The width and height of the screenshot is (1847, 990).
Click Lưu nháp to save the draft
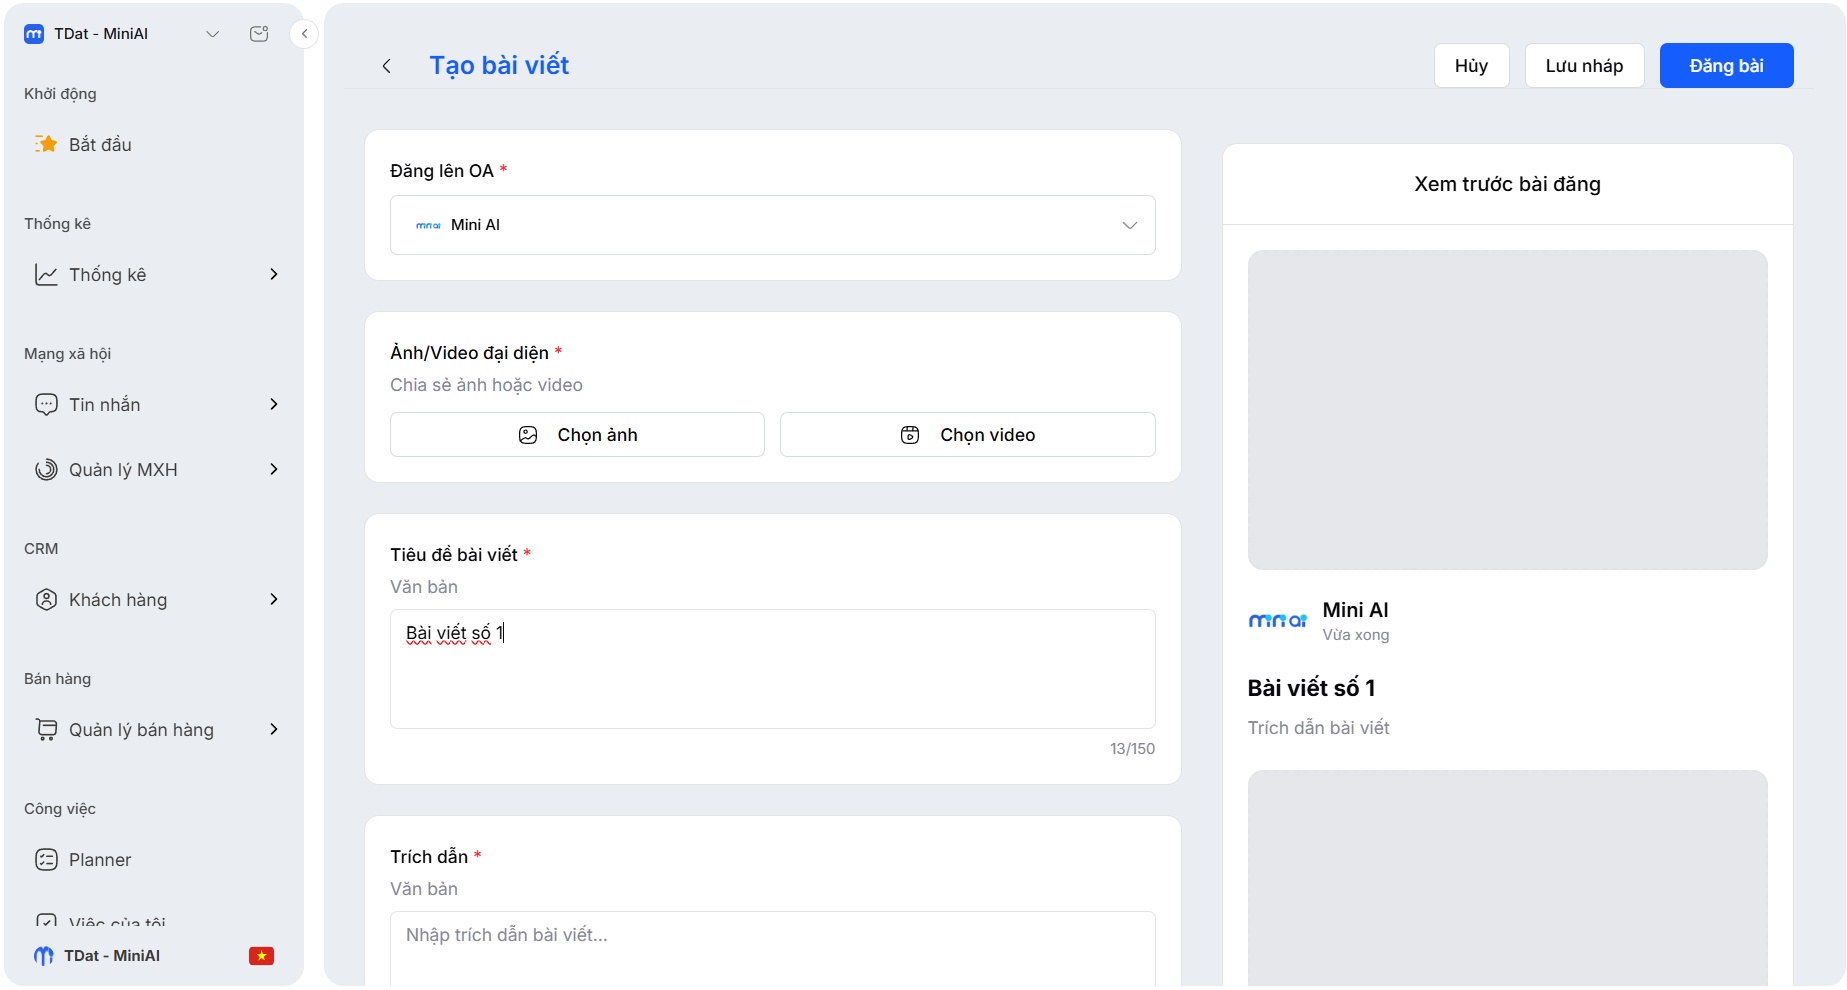tap(1584, 66)
